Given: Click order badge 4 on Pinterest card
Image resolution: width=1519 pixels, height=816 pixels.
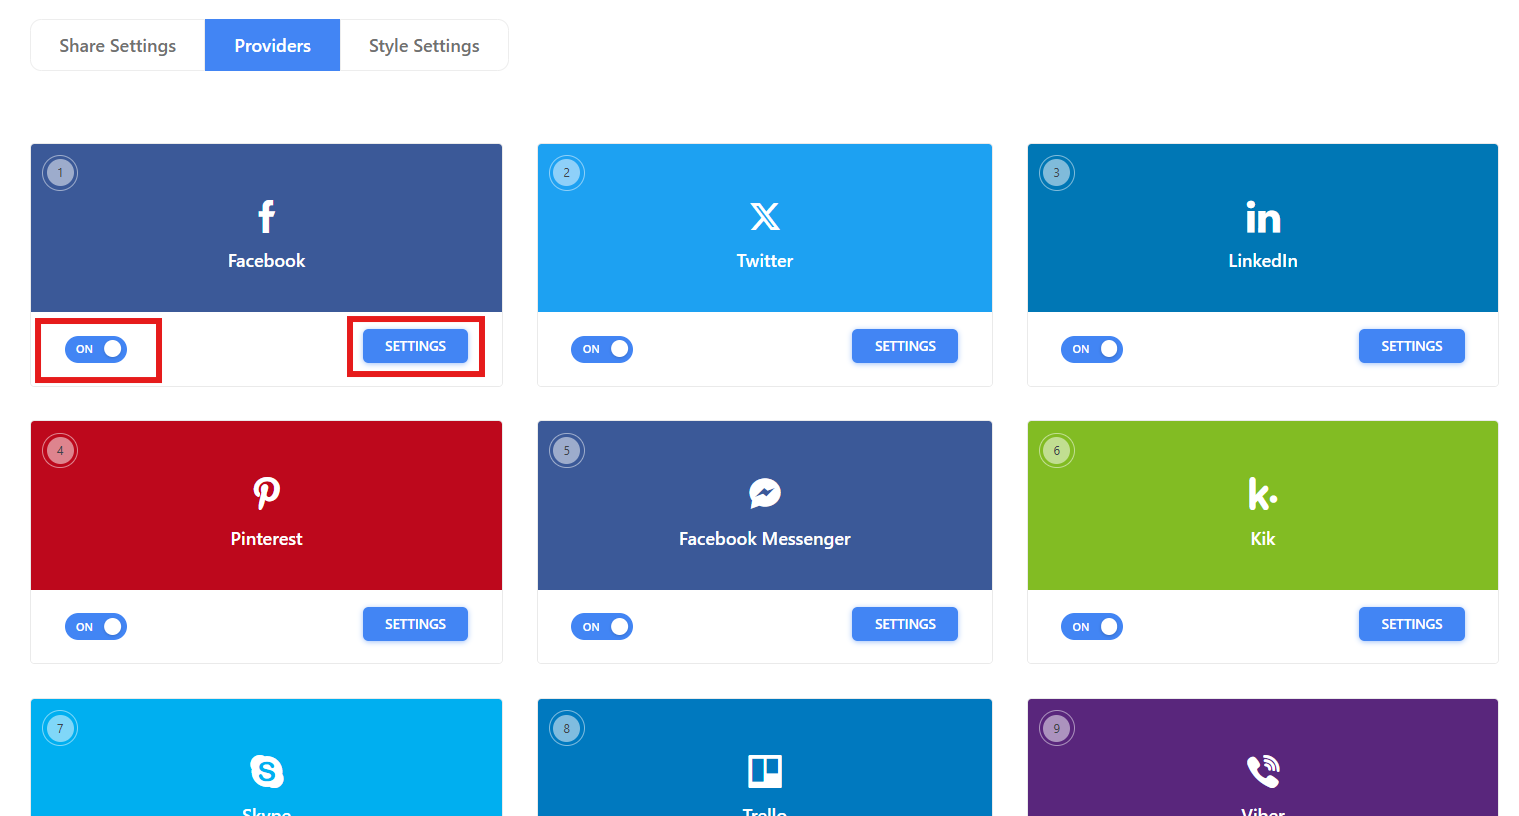Looking at the screenshot, I should 60,451.
